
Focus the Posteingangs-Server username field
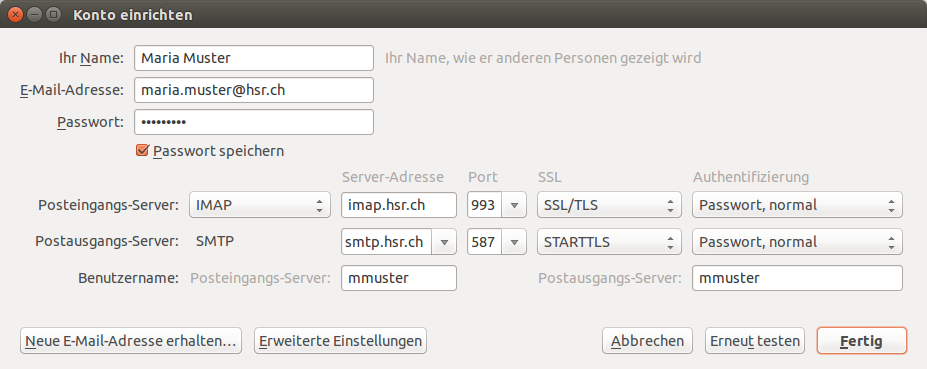pyautogui.click(x=398, y=278)
